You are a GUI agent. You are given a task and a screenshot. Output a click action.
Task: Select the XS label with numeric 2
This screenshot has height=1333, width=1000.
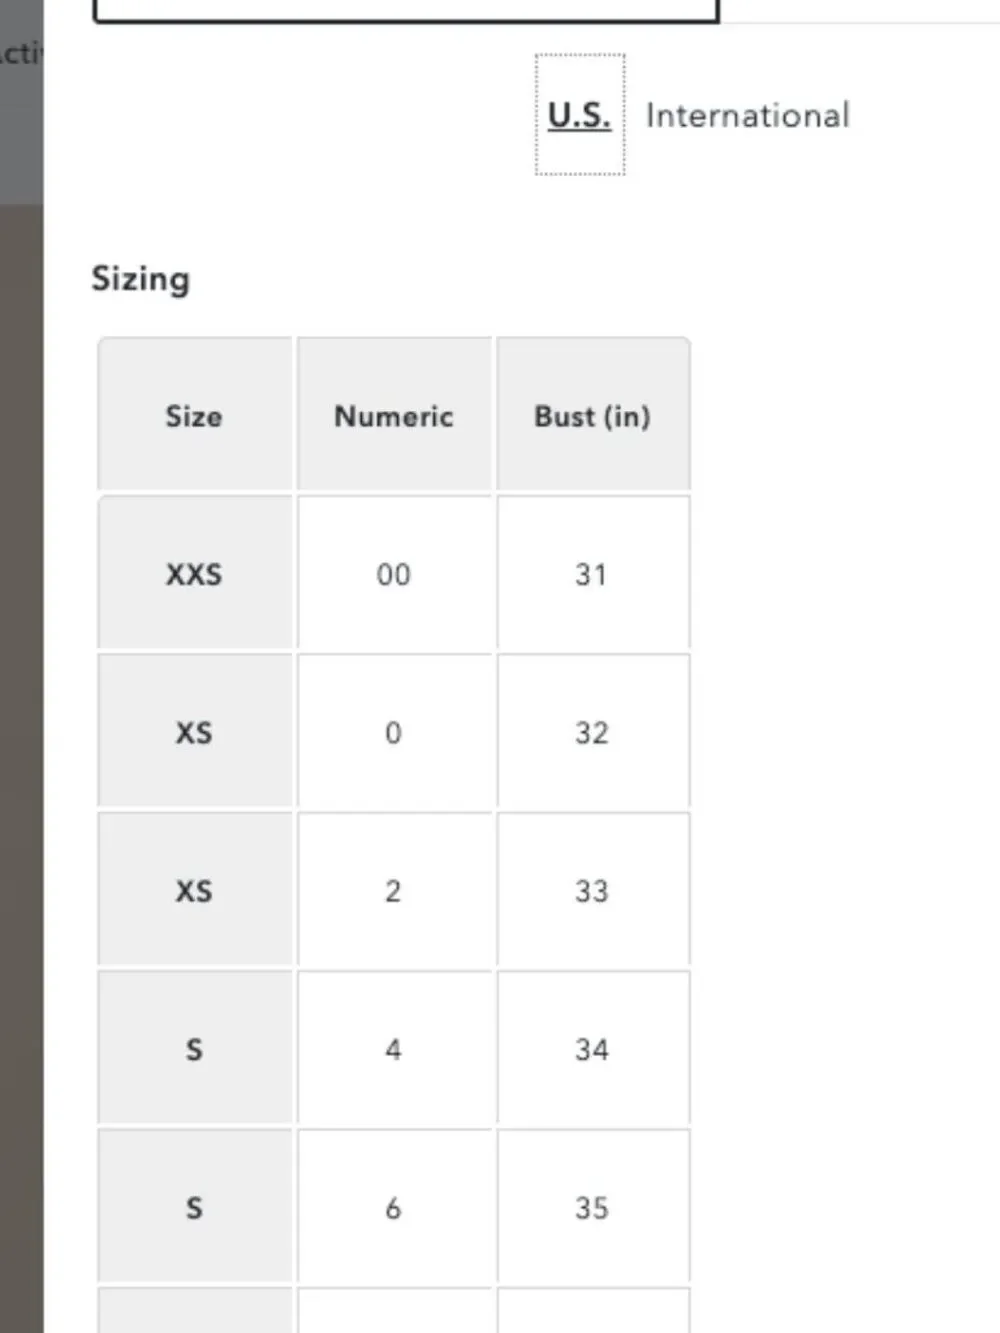[194, 890]
